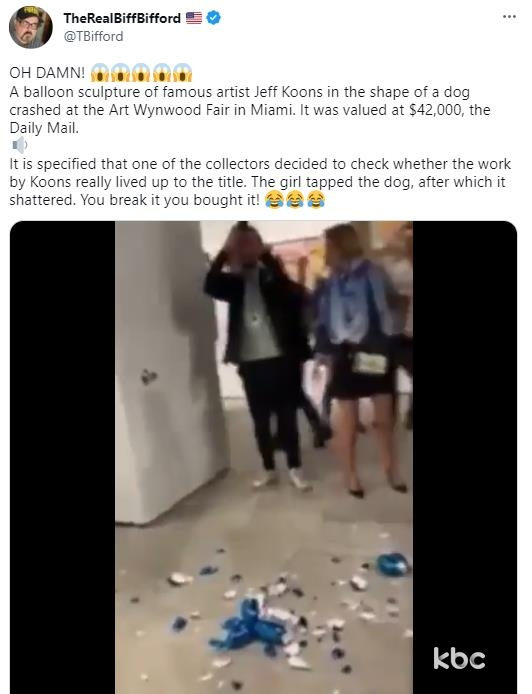Click the TheRealBiffBifford profile avatar
The height and width of the screenshot is (694, 532).
point(31,27)
